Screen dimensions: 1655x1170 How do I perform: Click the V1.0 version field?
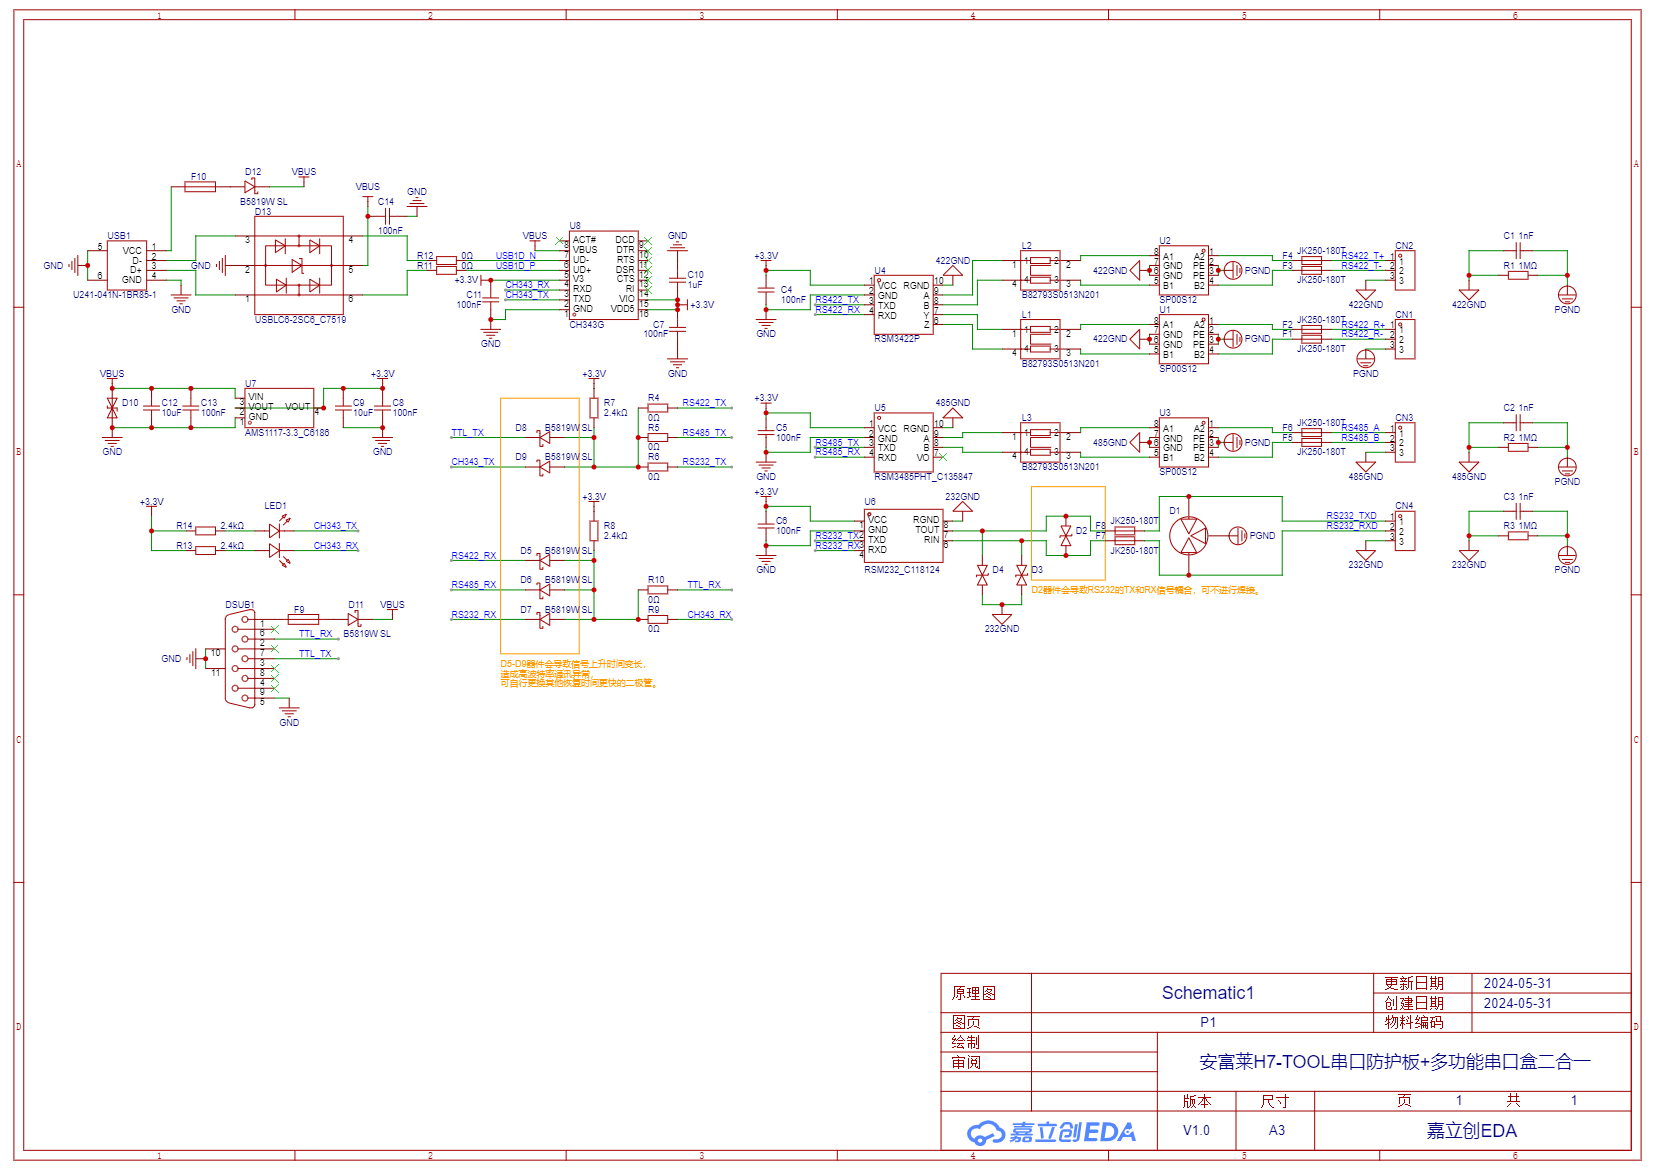[x=1196, y=1131]
